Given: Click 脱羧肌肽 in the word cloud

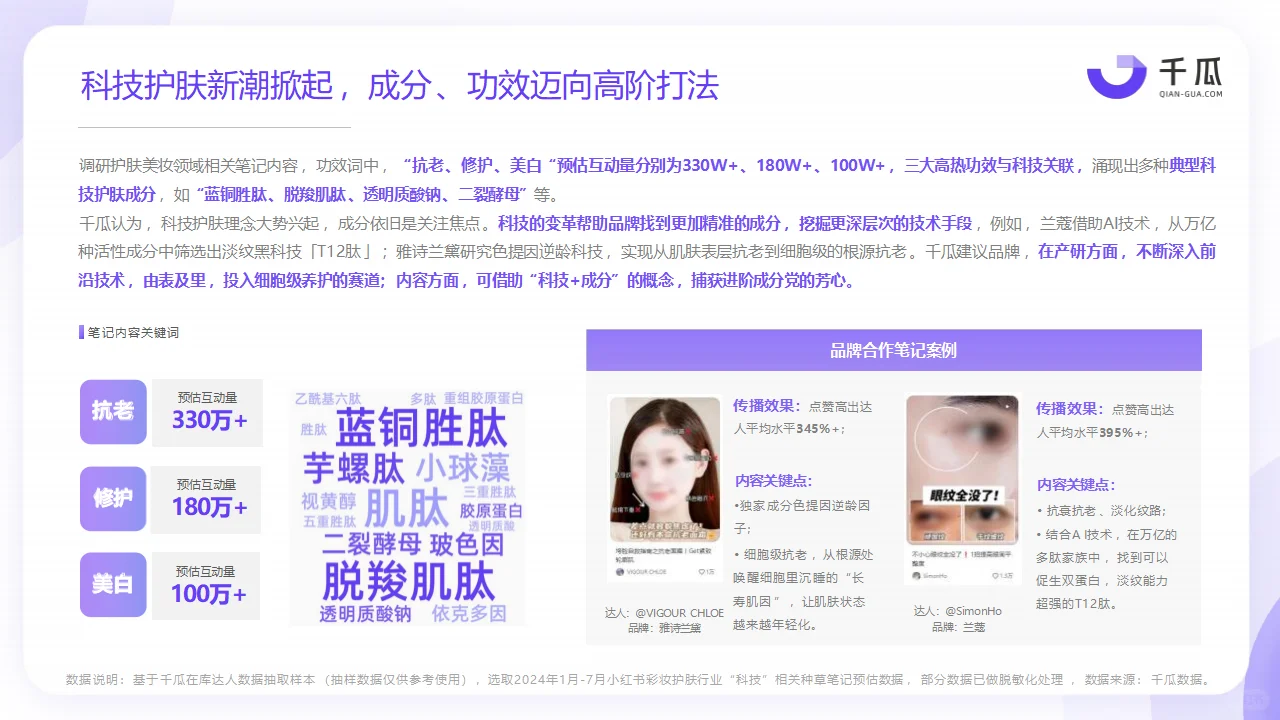Looking at the screenshot, I should [408, 580].
